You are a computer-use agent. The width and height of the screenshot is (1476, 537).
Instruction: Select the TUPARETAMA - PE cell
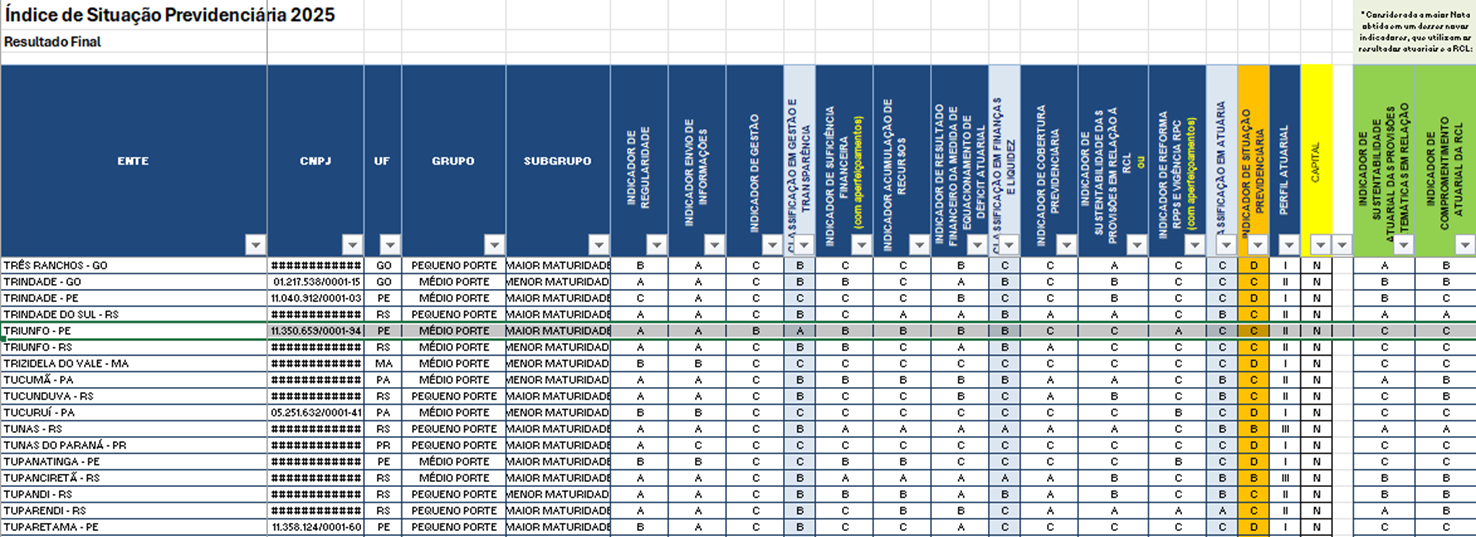point(133,526)
